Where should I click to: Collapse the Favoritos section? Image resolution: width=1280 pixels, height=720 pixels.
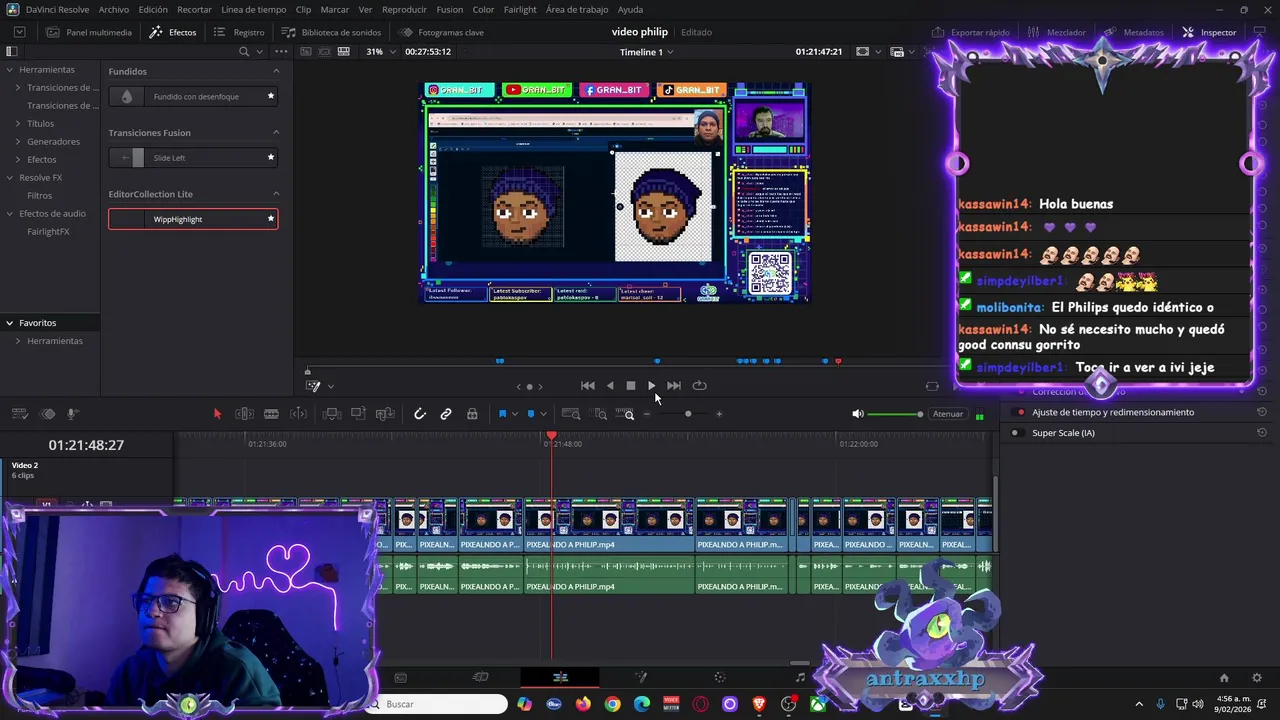(9, 323)
